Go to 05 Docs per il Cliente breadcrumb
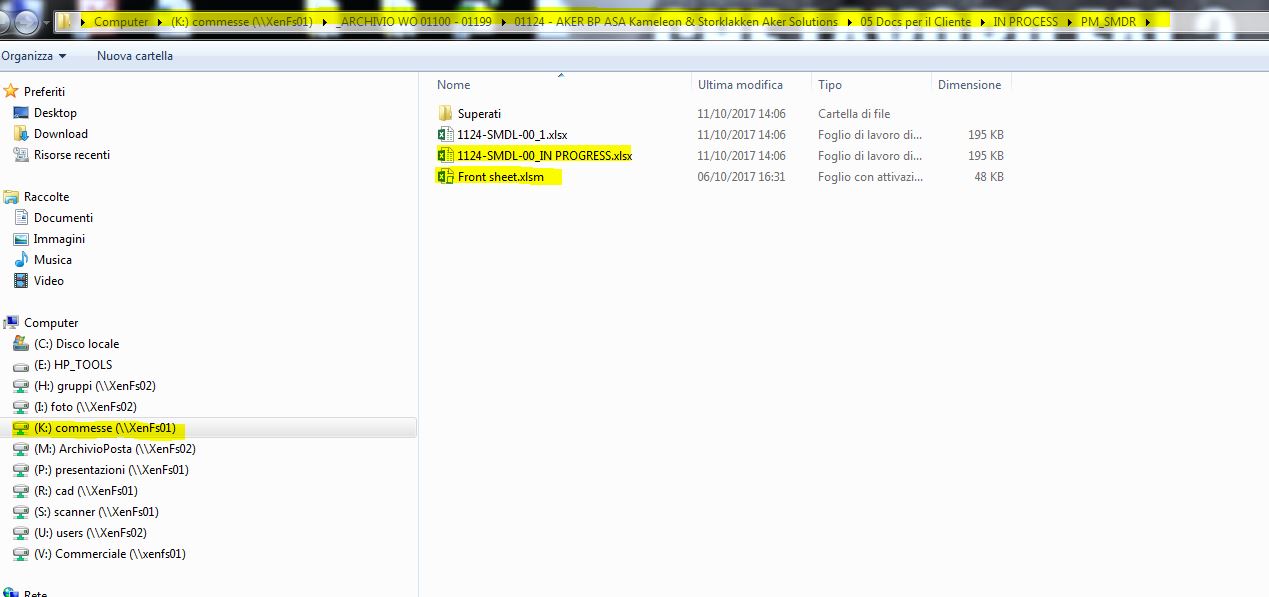The width and height of the screenshot is (1269, 597). coord(915,22)
